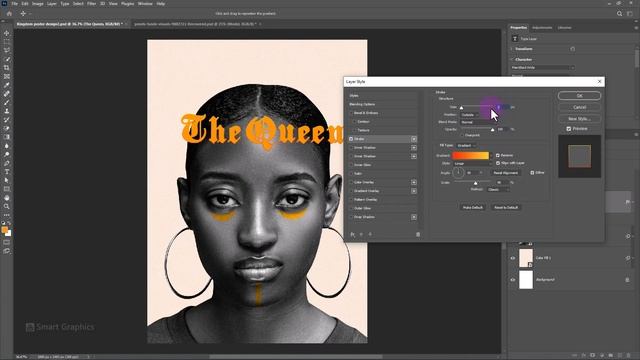Click the stroke Opacity slider handle

point(492,130)
